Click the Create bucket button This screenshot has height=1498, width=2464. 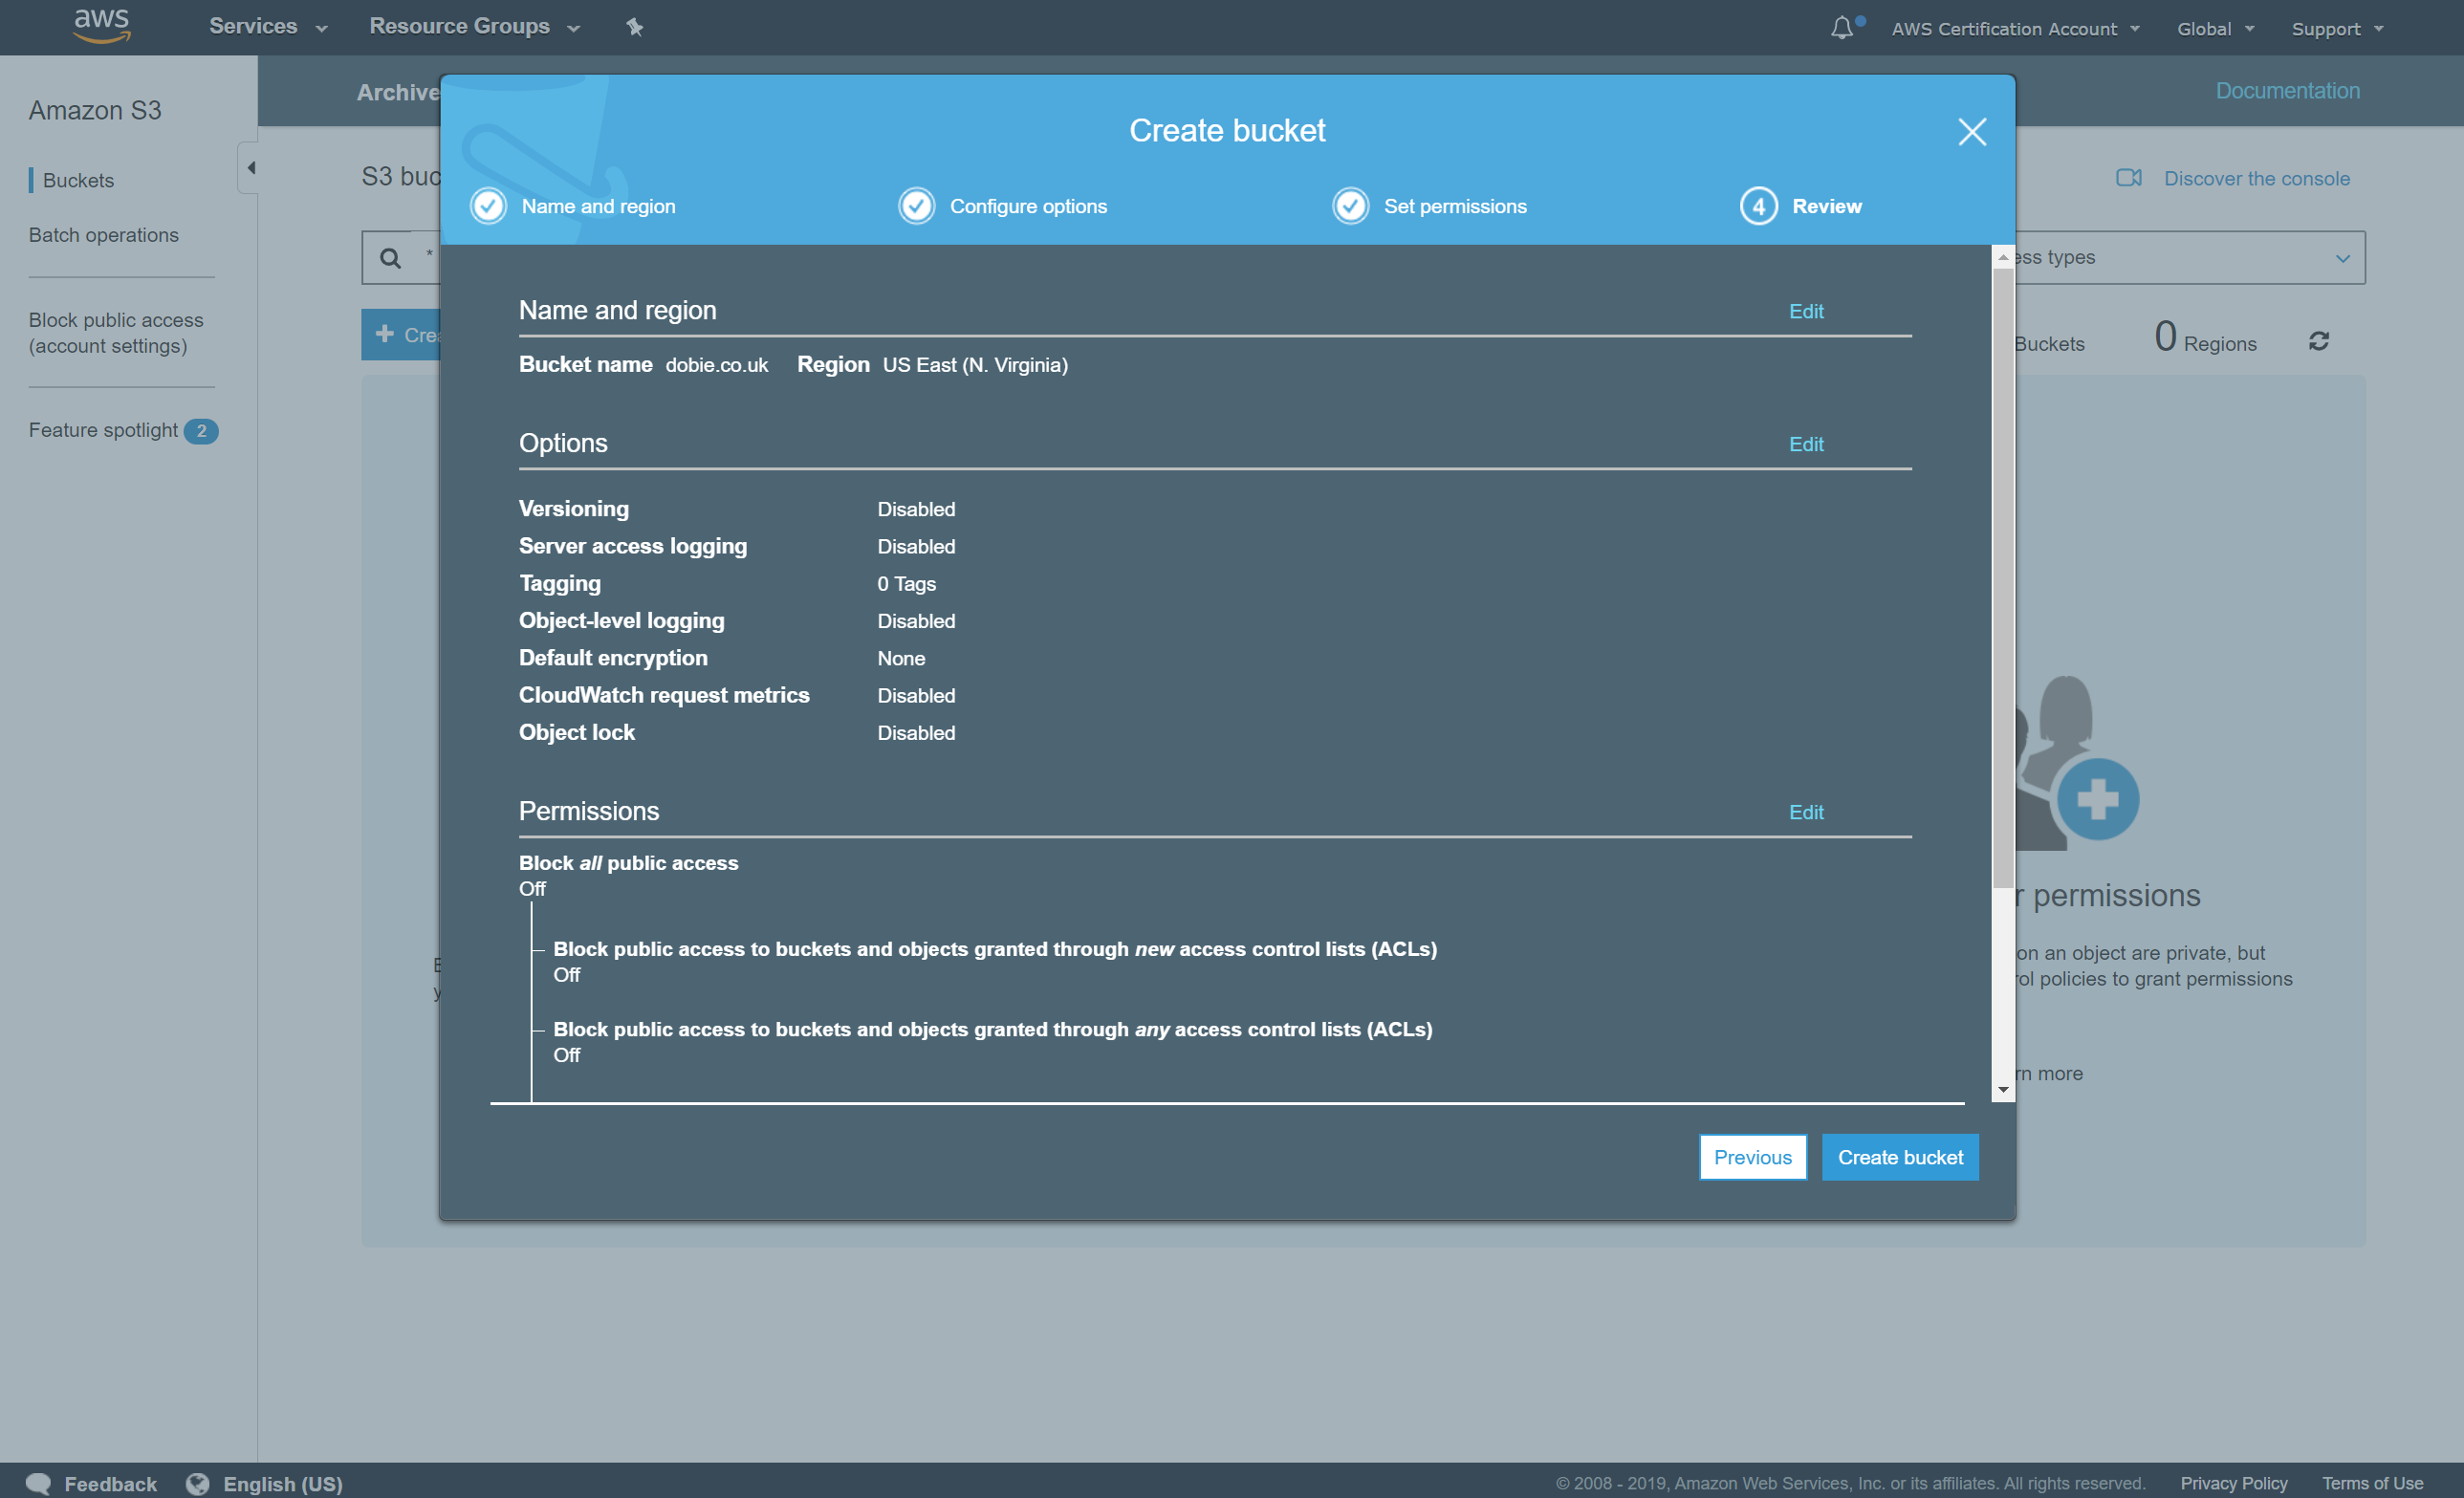pyautogui.click(x=1900, y=1157)
